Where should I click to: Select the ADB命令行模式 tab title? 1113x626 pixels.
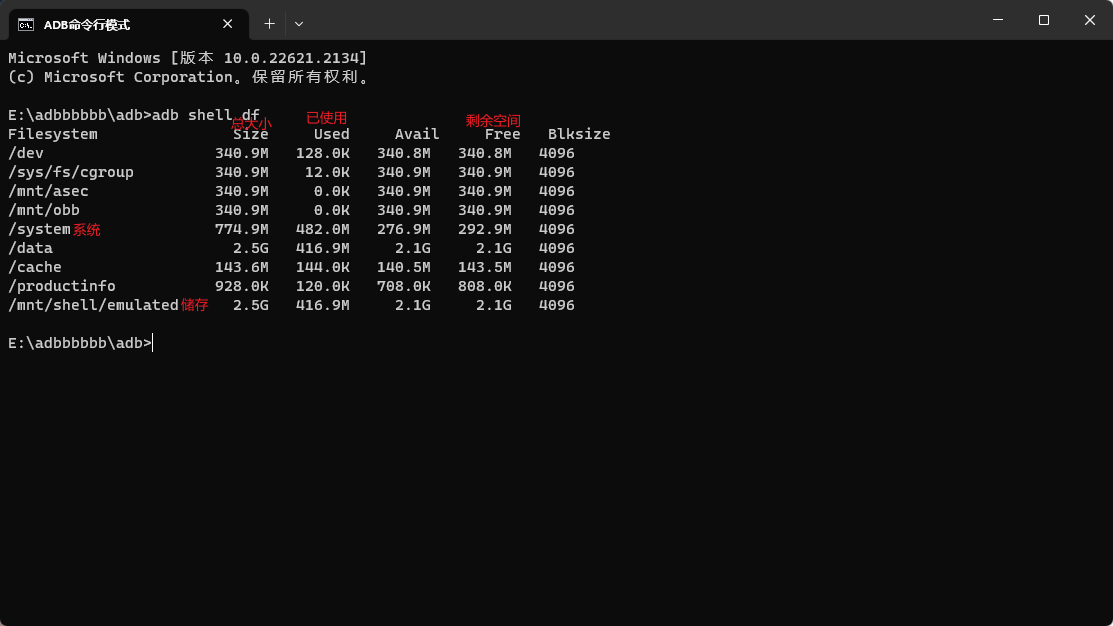click(87, 24)
